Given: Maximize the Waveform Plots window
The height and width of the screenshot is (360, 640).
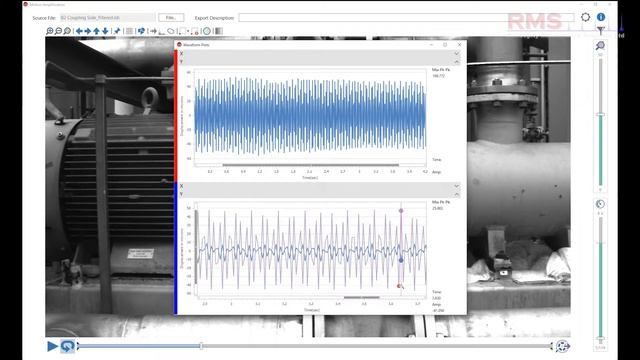Looking at the screenshot, I should click(x=445, y=44).
